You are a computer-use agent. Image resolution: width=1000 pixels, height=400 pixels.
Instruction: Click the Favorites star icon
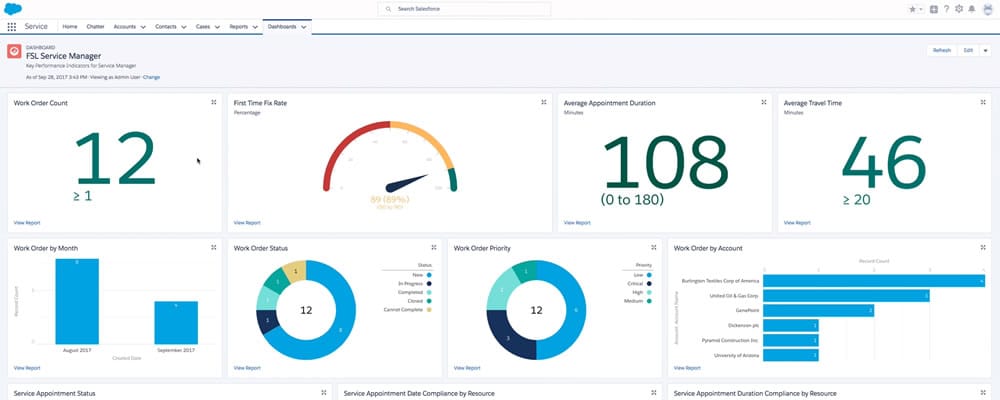(912, 9)
